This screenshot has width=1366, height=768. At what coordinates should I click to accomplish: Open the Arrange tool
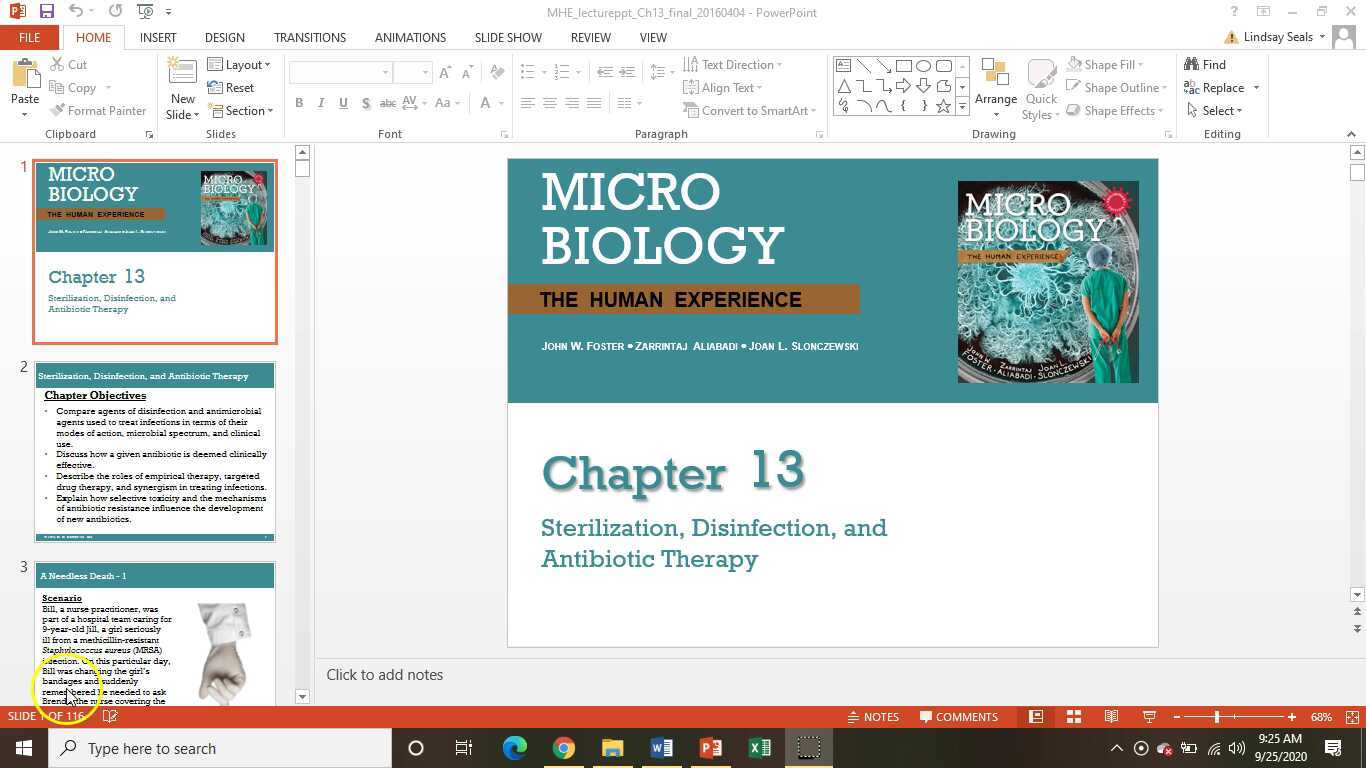pyautogui.click(x=995, y=87)
